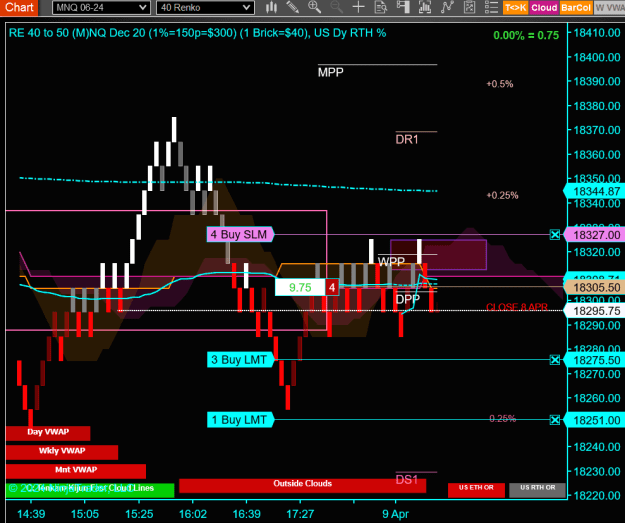
Task: Click the 4 Buy SLM order label
Action: click(240, 234)
